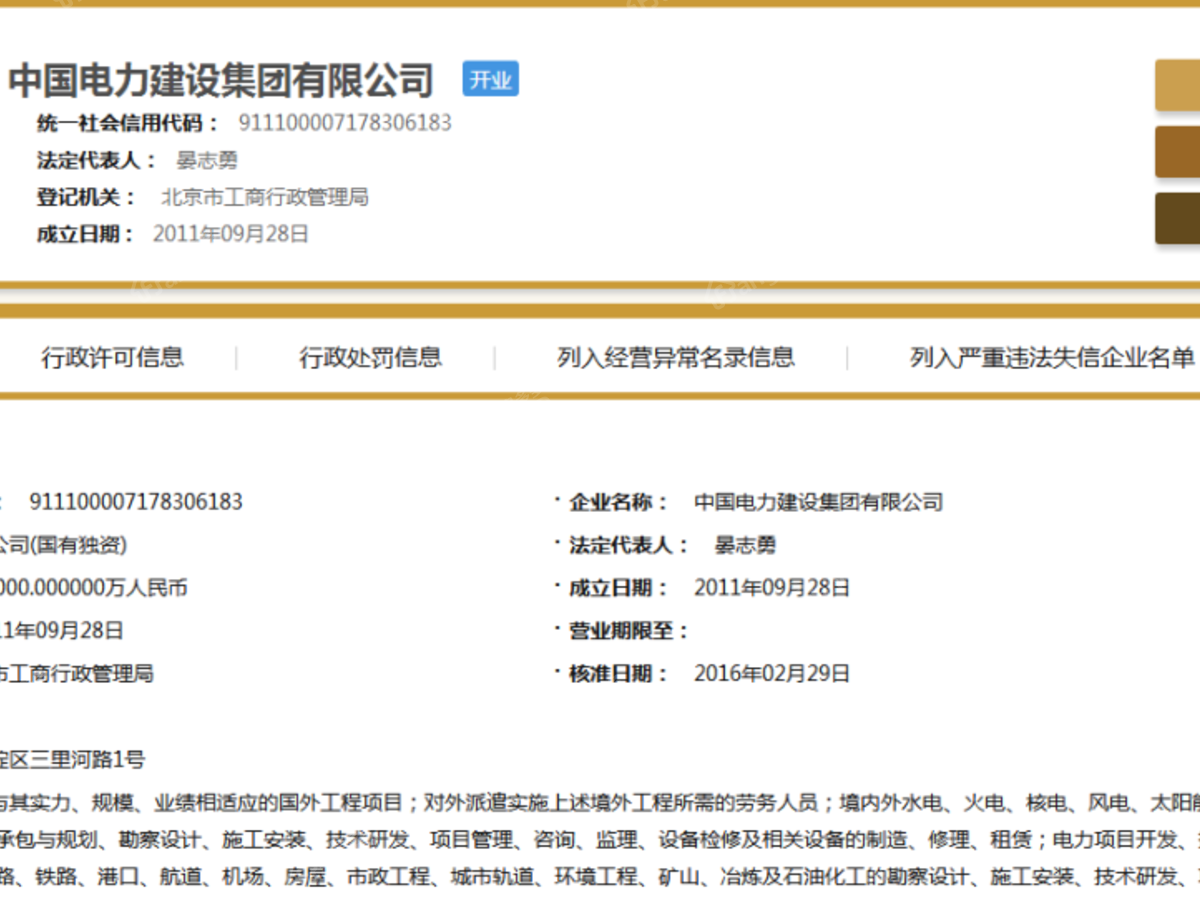Click the medium brown button at right

[1178, 152]
